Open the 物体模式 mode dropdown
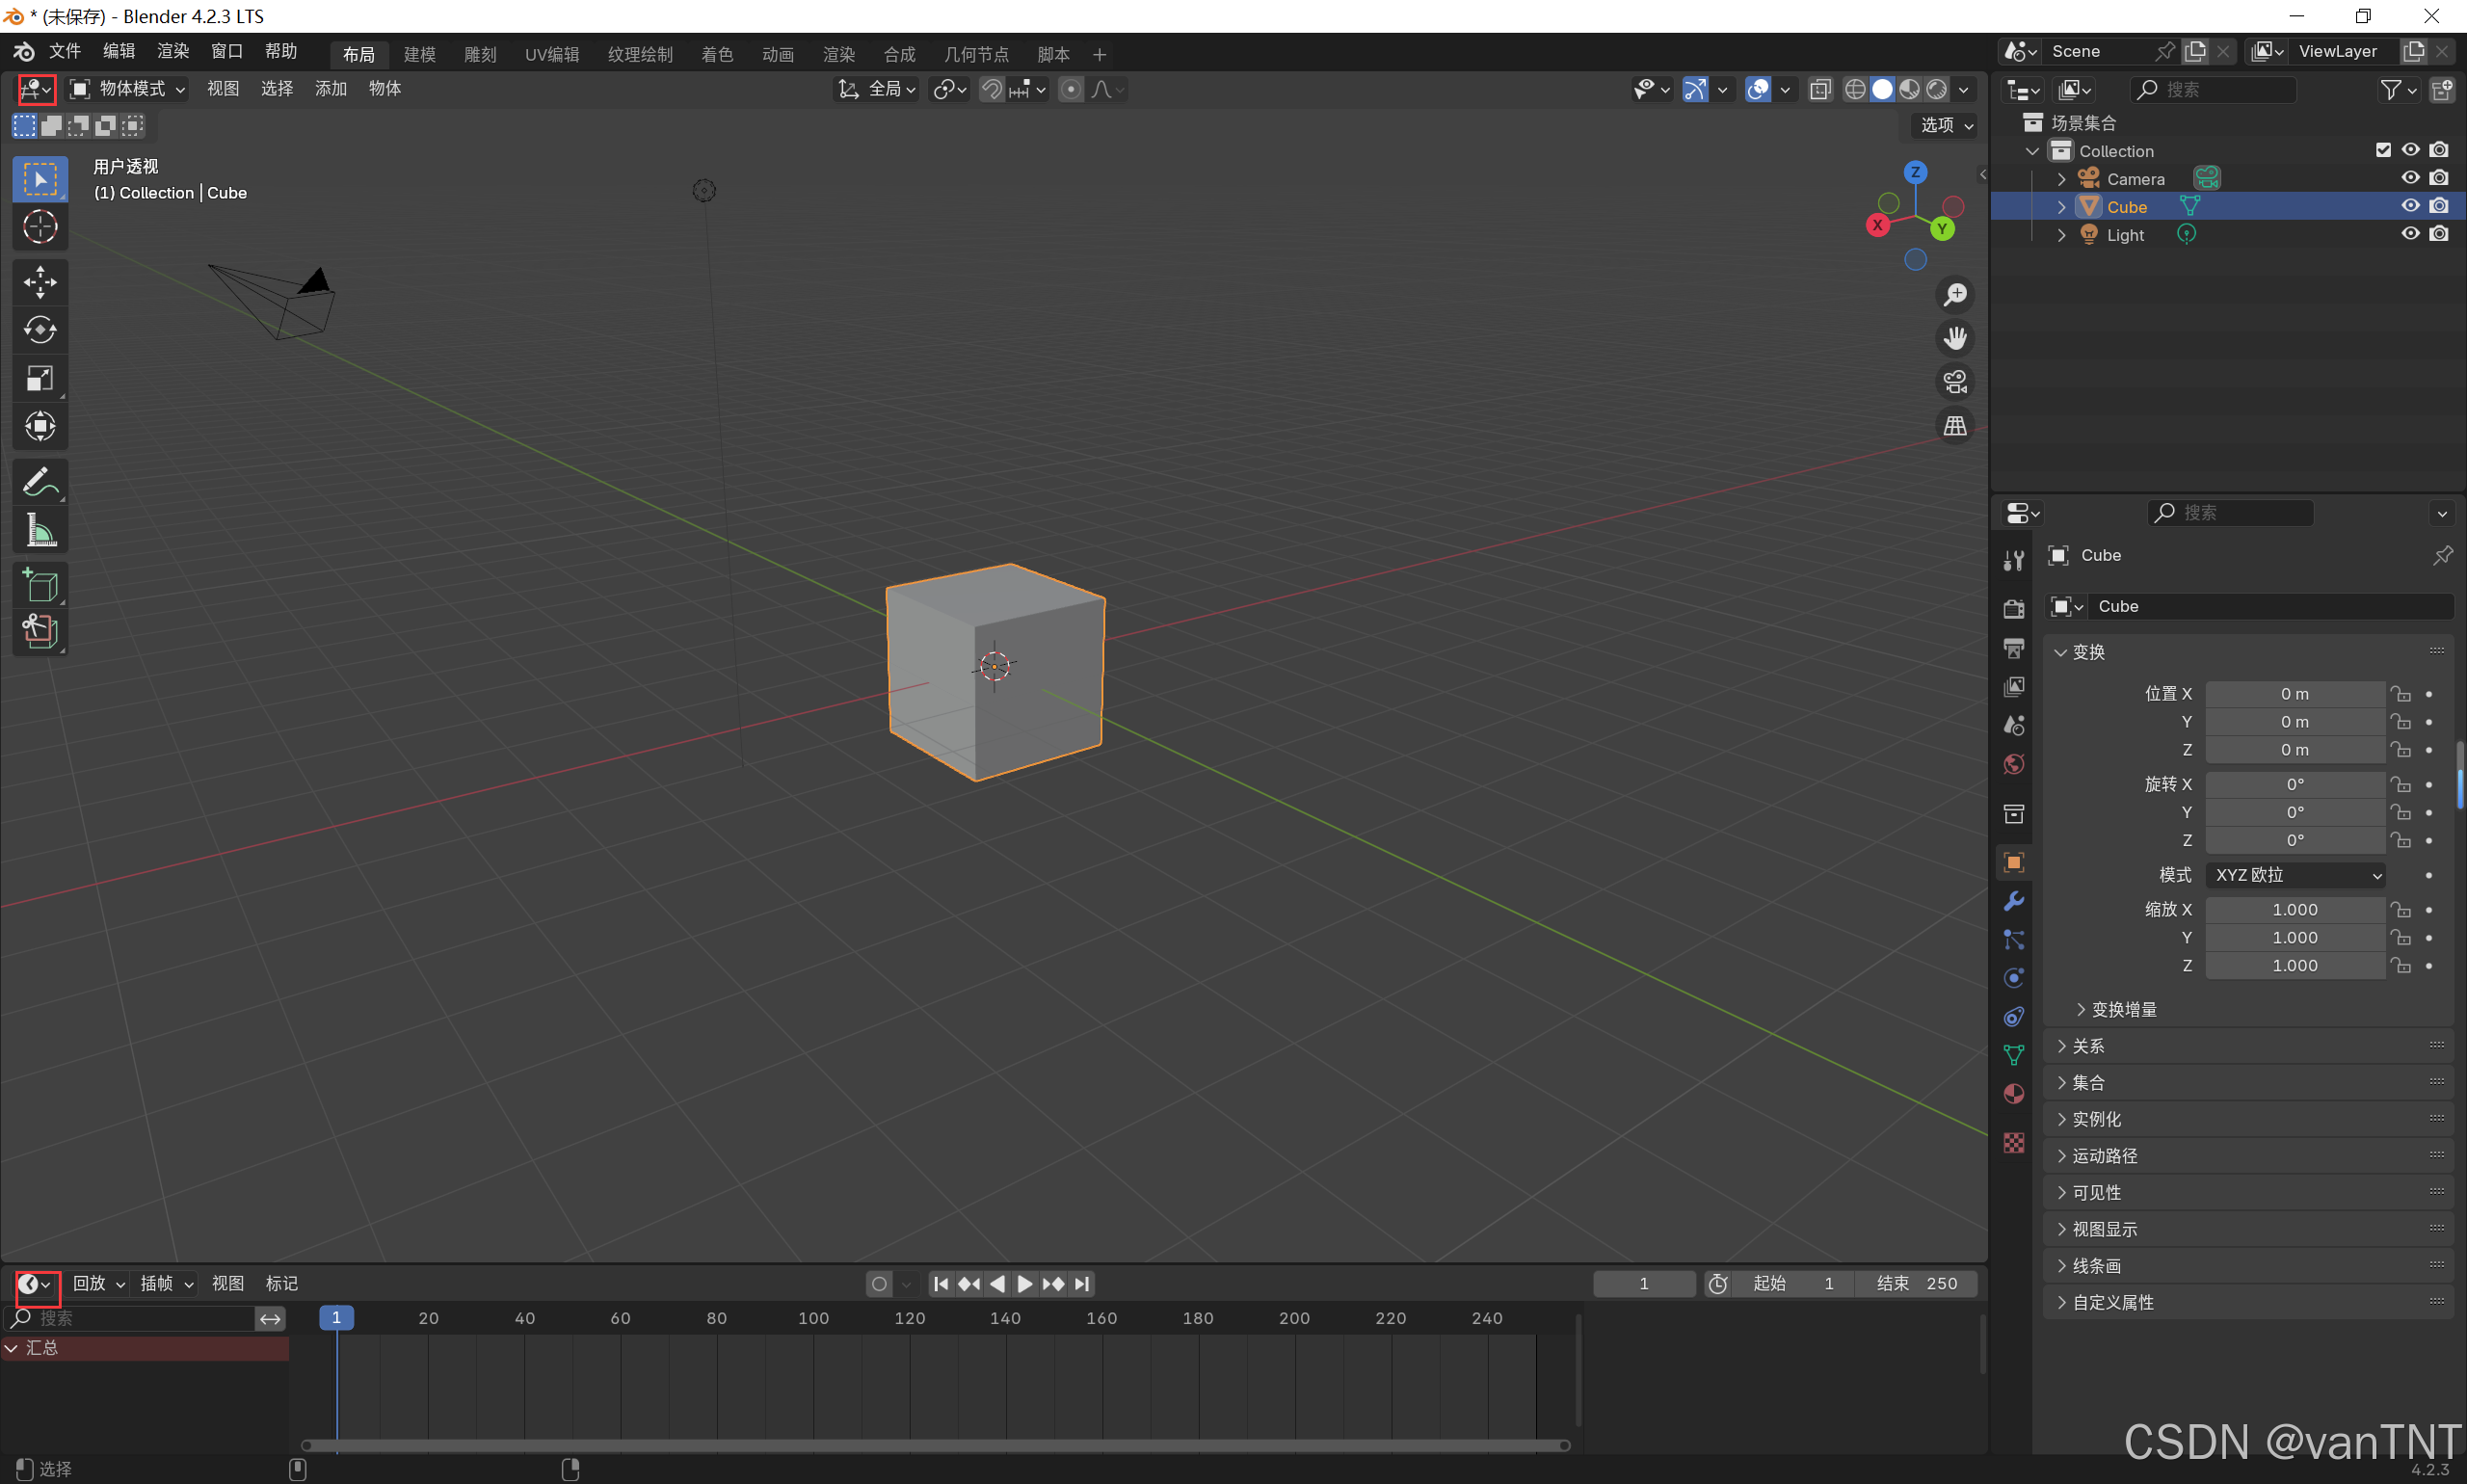 [127, 89]
